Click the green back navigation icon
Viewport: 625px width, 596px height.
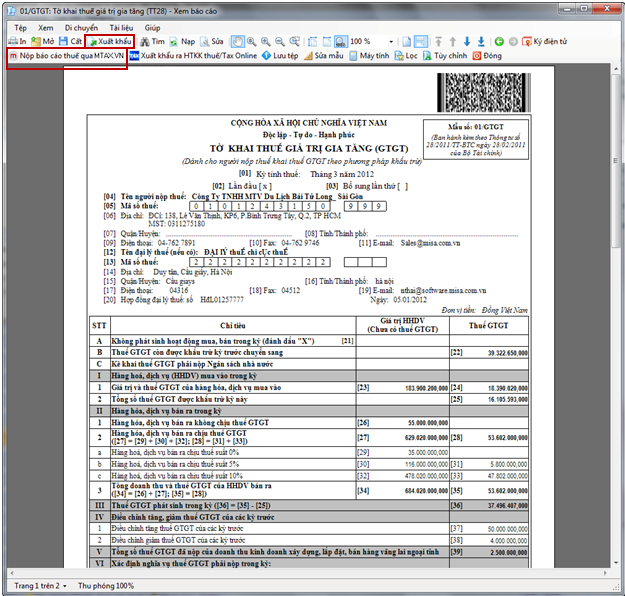coord(499,41)
